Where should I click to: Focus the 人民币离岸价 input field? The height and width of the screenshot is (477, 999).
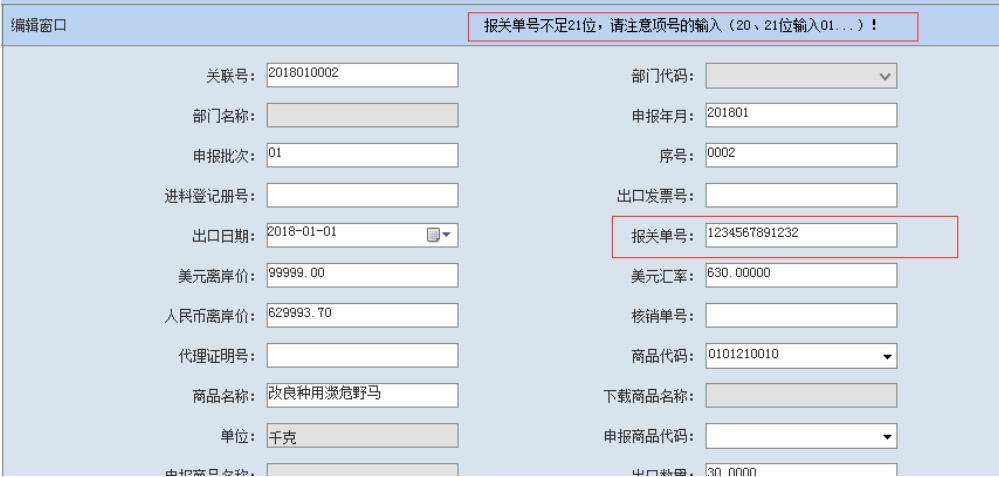(361, 315)
